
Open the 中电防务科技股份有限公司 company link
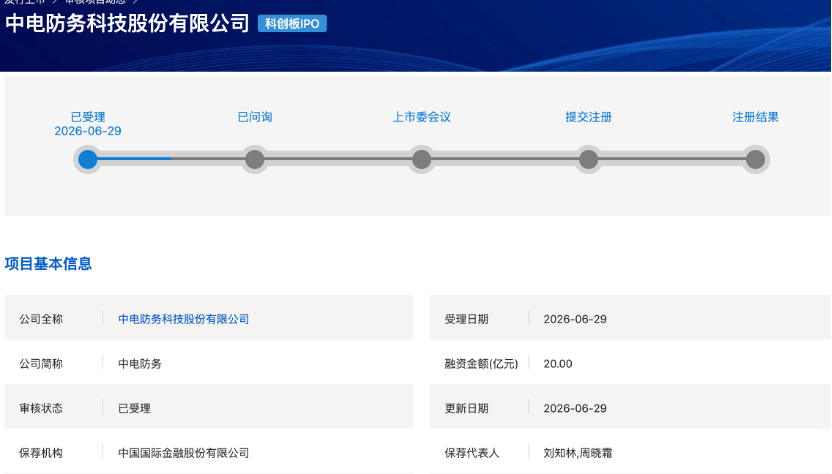tap(183, 319)
